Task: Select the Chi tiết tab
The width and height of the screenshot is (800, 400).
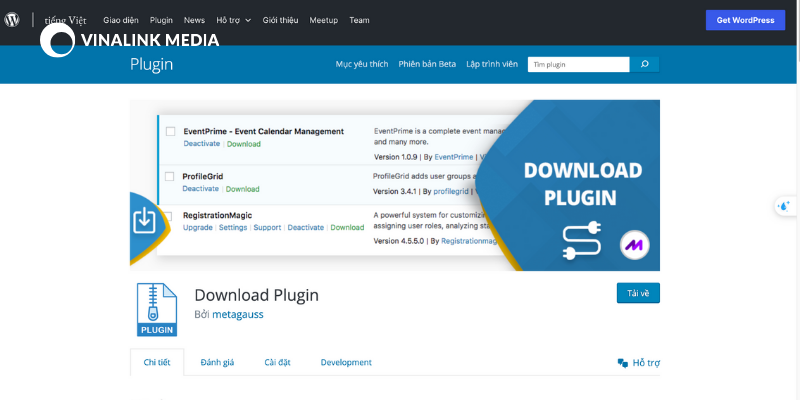Action: click(157, 362)
